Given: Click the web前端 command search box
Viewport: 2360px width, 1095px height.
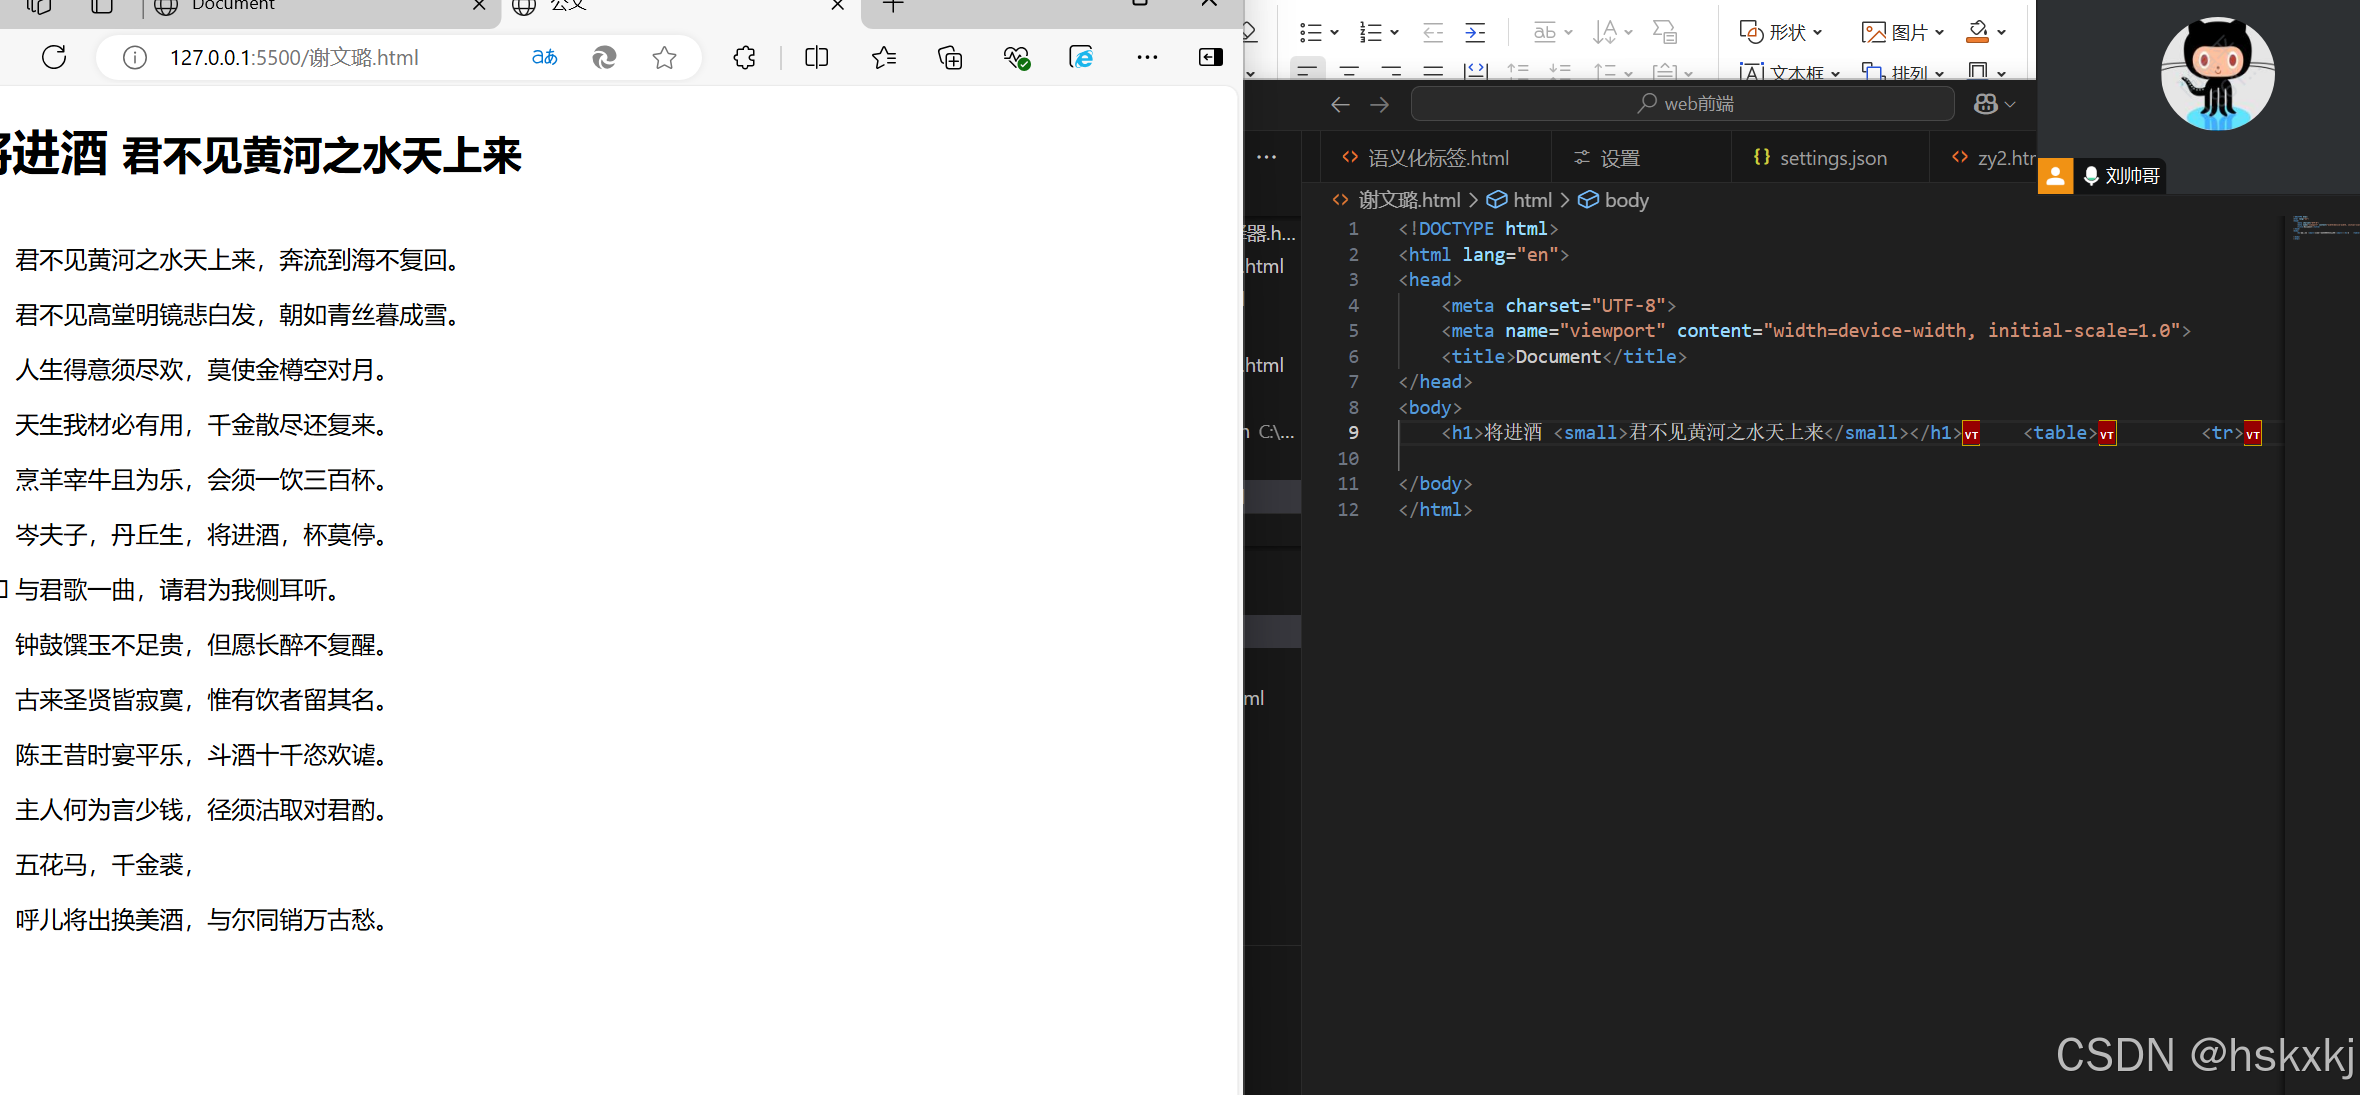Looking at the screenshot, I should pos(1683,104).
